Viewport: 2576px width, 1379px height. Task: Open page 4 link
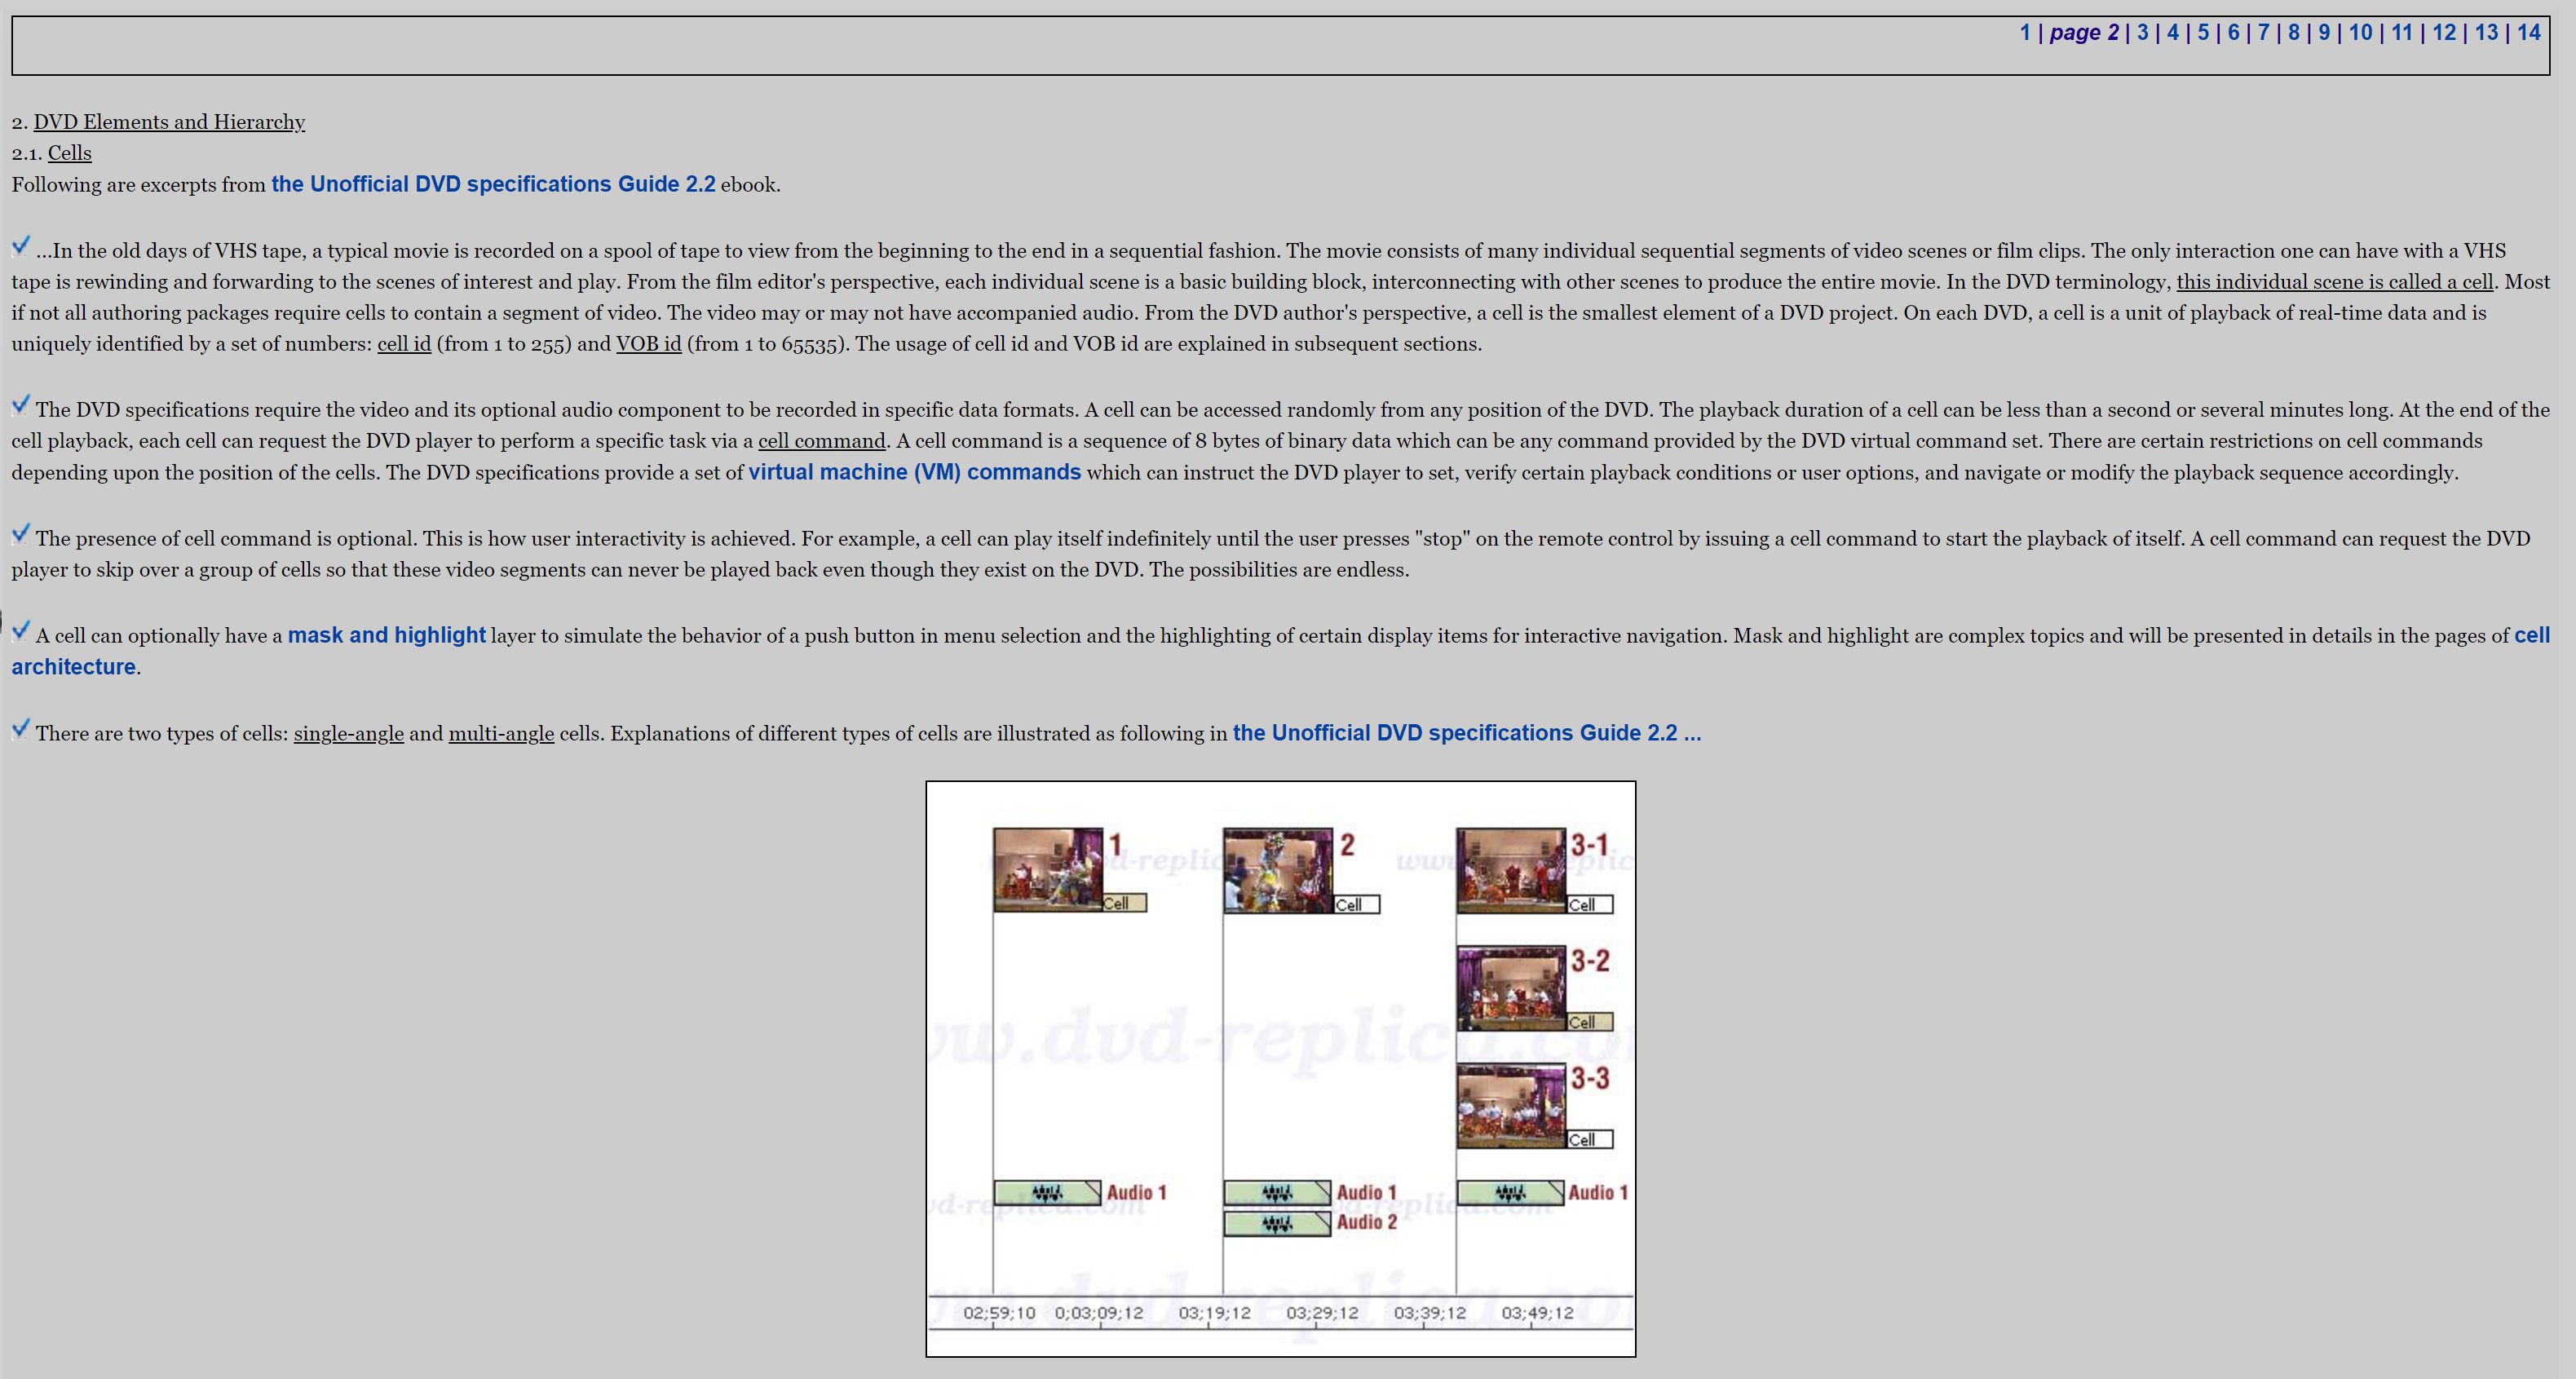tap(2172, 32)
